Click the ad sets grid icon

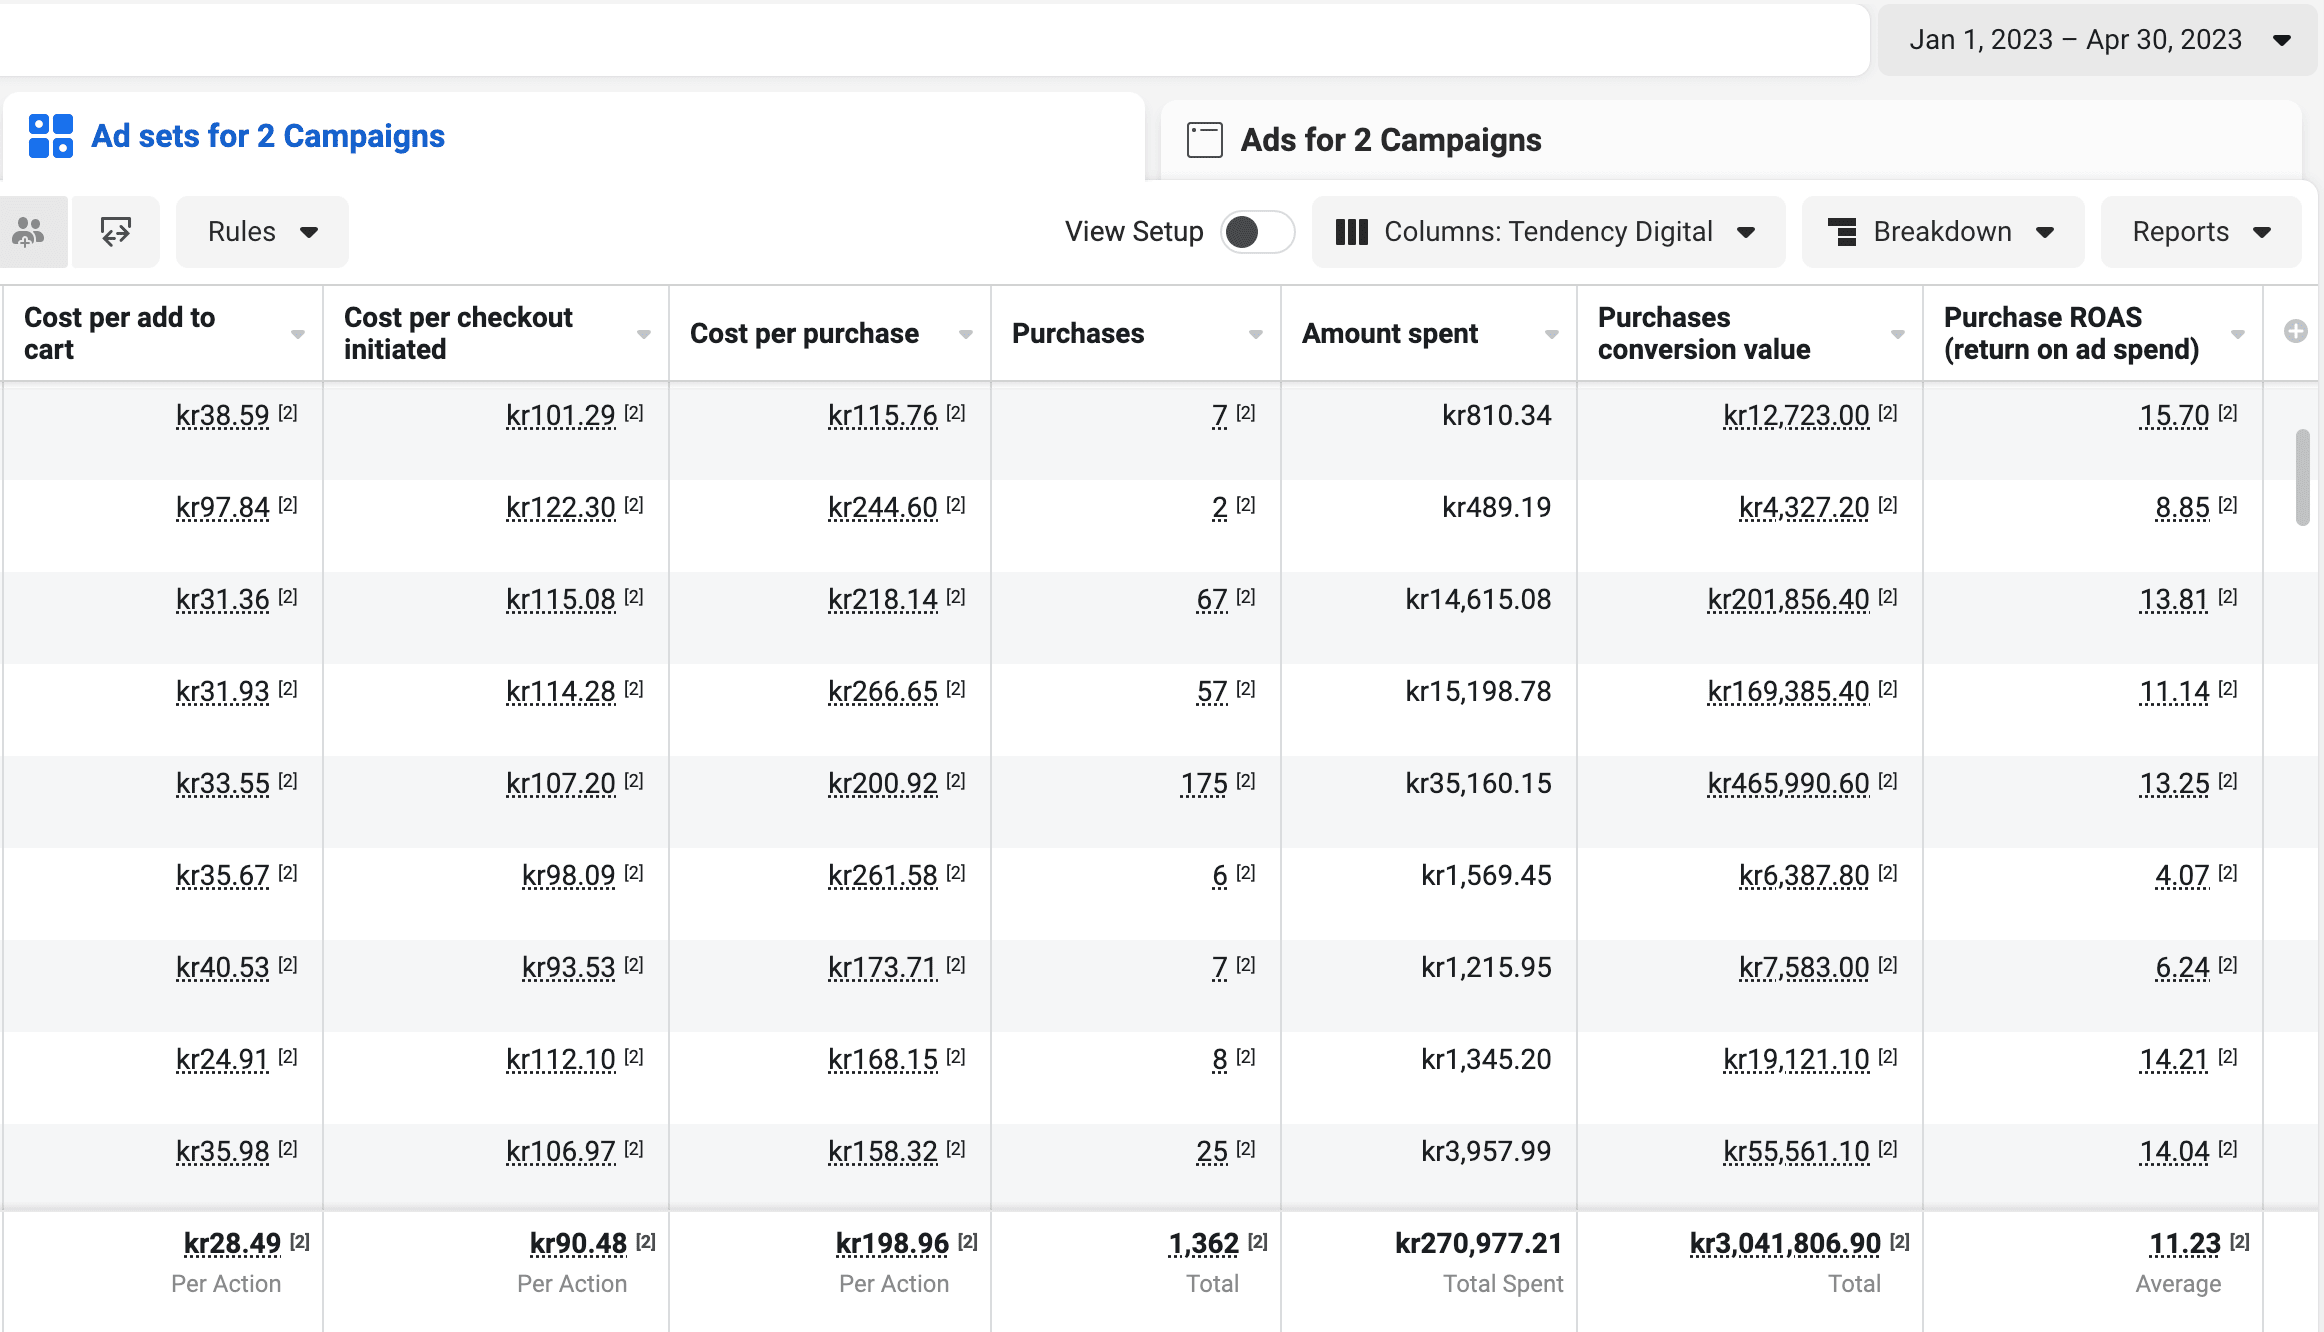point(51,136)
